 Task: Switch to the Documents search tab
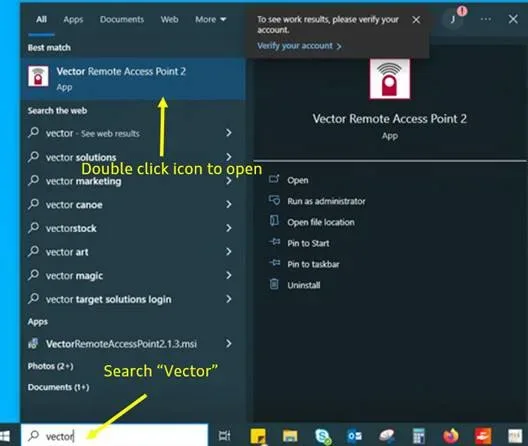pyautogui.click(x=122, y=20)
